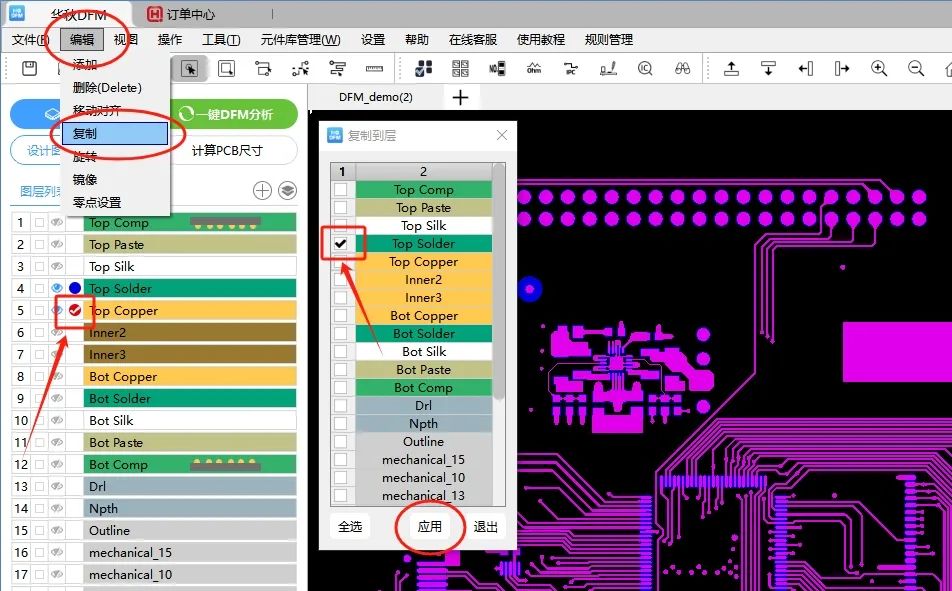Toggle active-layer marker on Top Copper row
The image size is (952, 591).
pyautogui.click(x=75, y=310)
